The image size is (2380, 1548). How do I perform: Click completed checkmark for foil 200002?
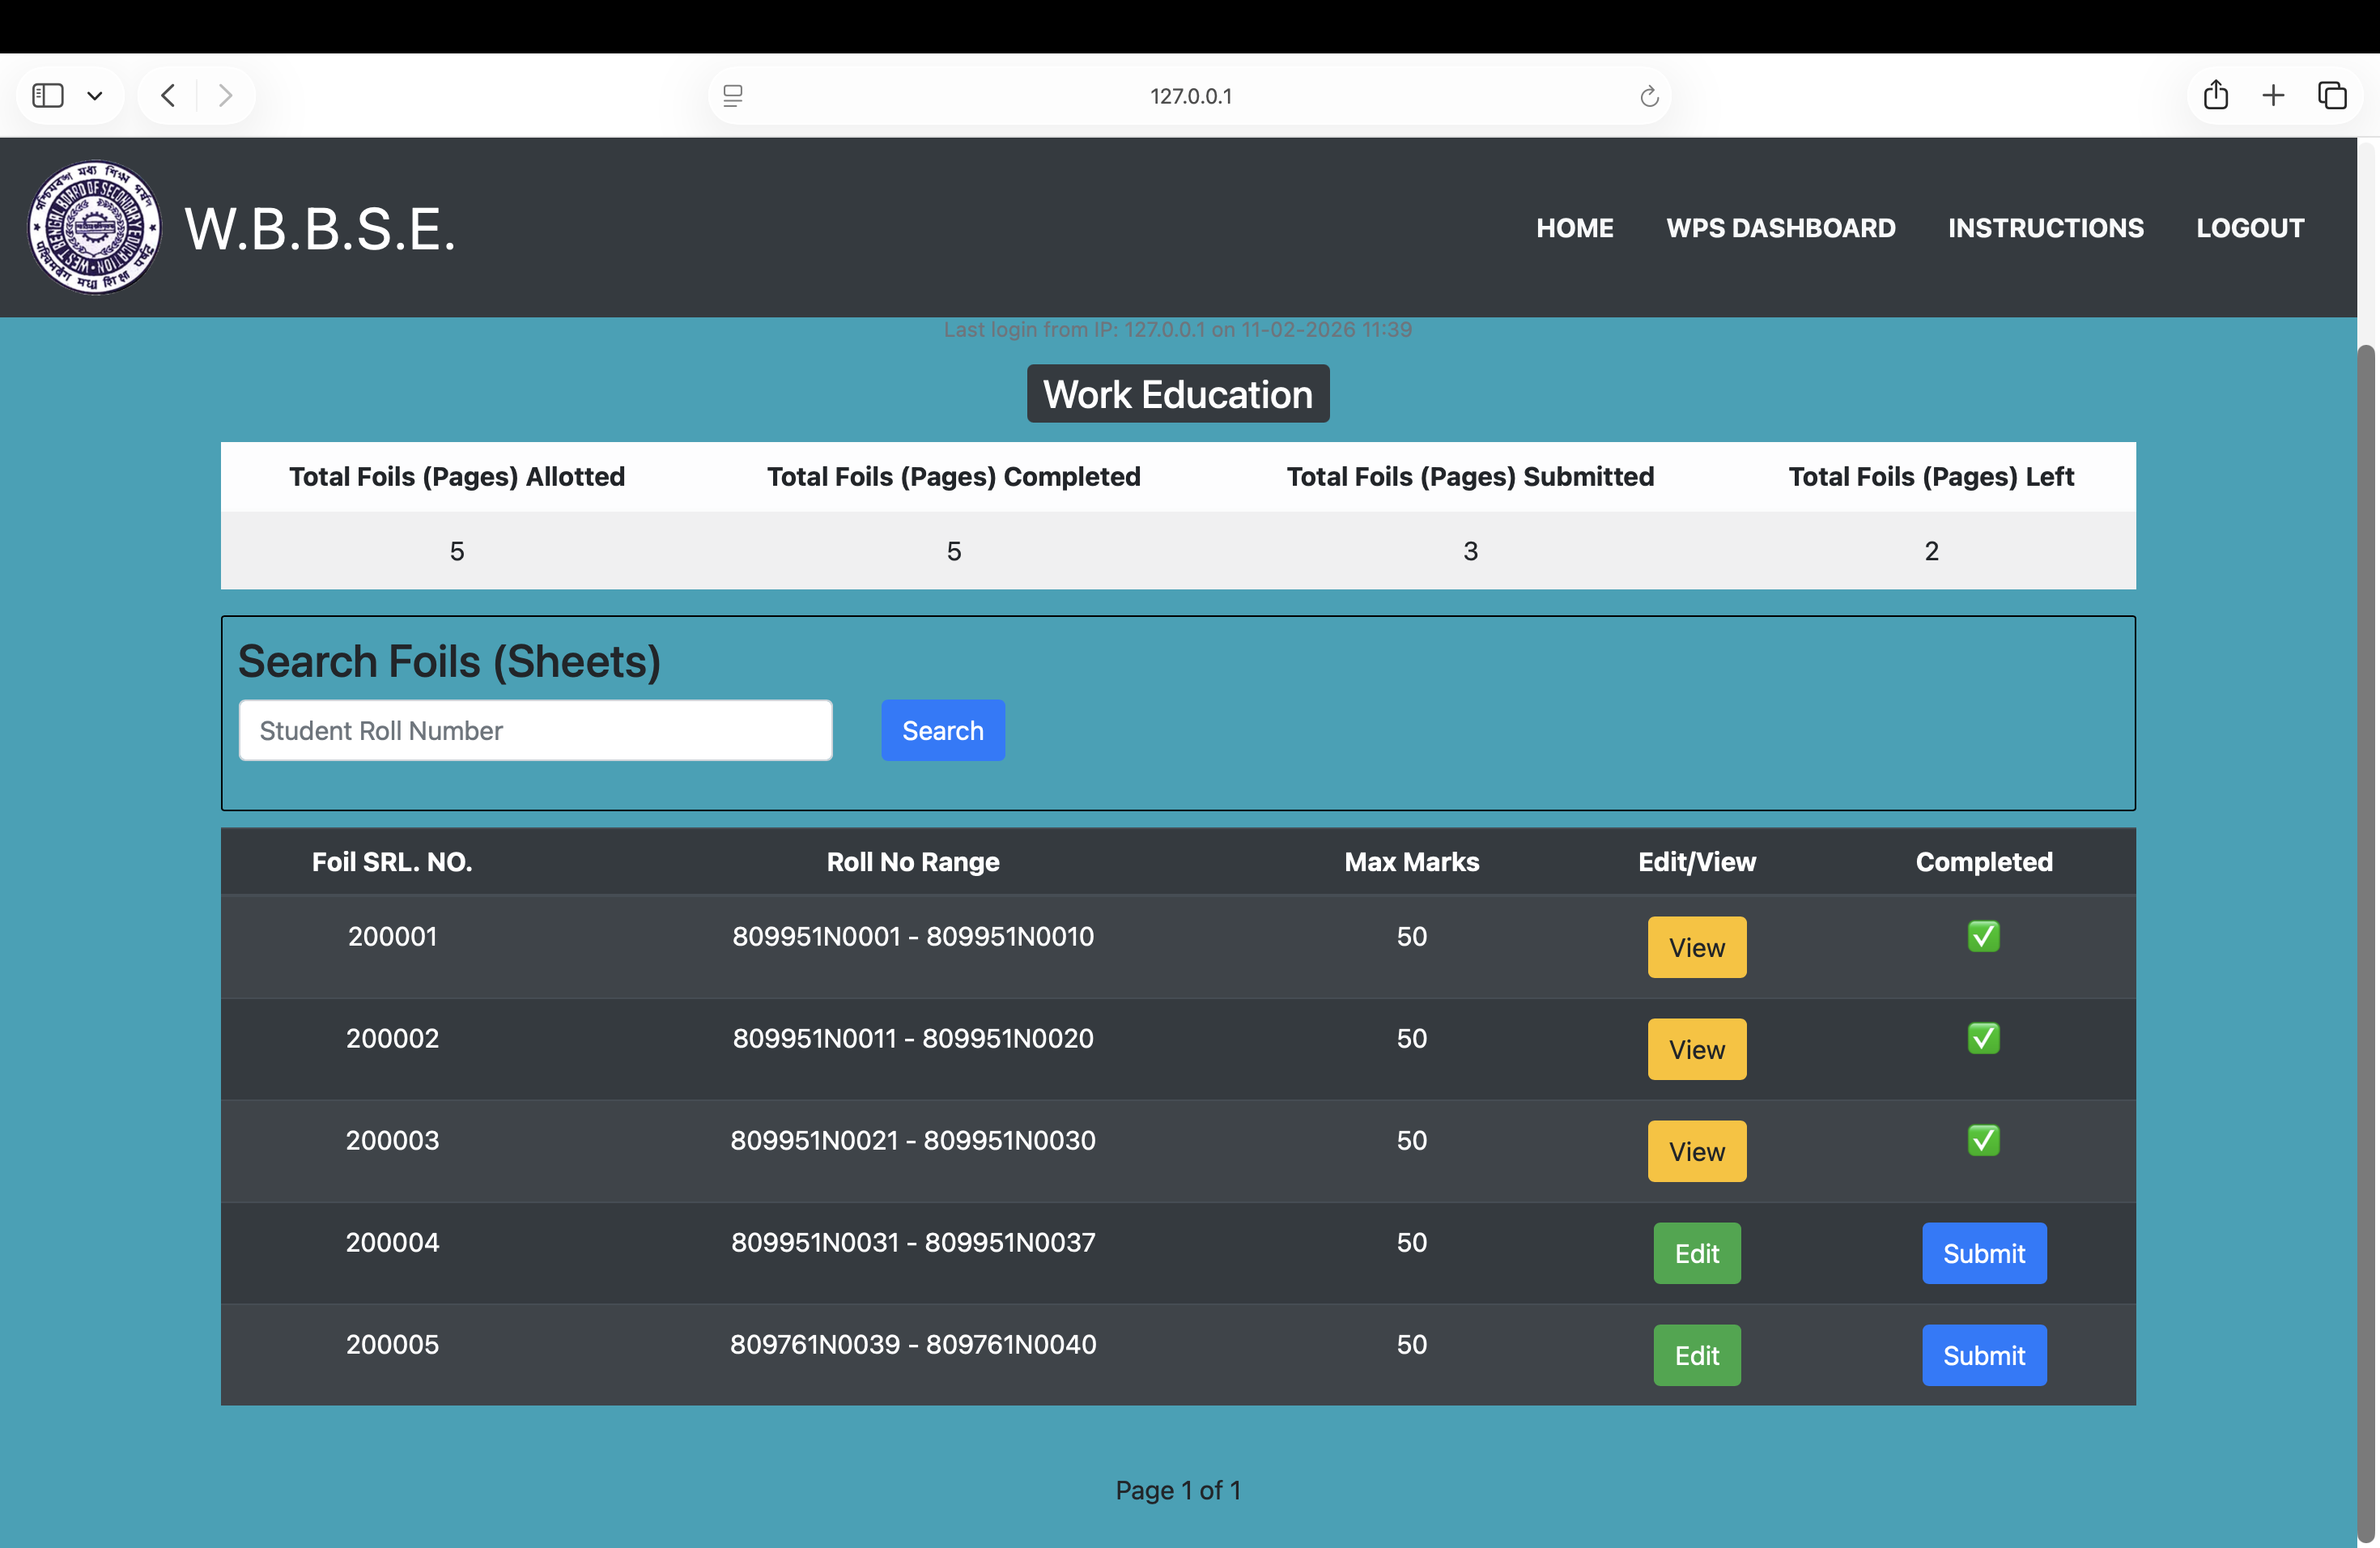pos(1983,1038)
